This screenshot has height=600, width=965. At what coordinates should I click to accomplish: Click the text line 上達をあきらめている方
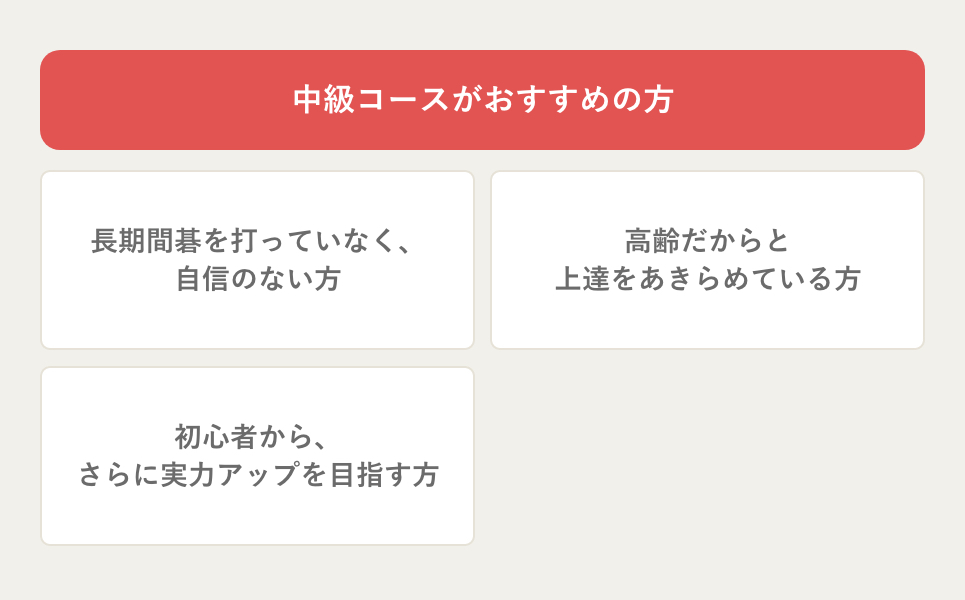[707, 279]
